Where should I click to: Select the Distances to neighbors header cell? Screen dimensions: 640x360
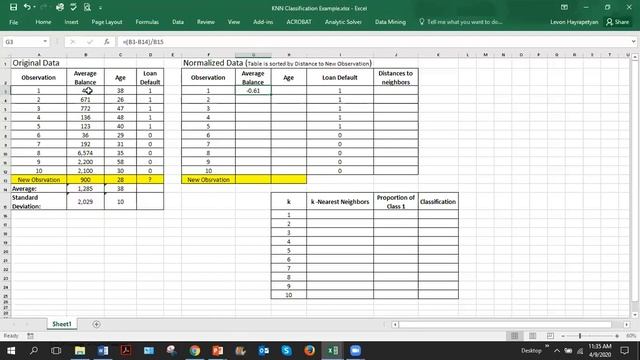396,78
